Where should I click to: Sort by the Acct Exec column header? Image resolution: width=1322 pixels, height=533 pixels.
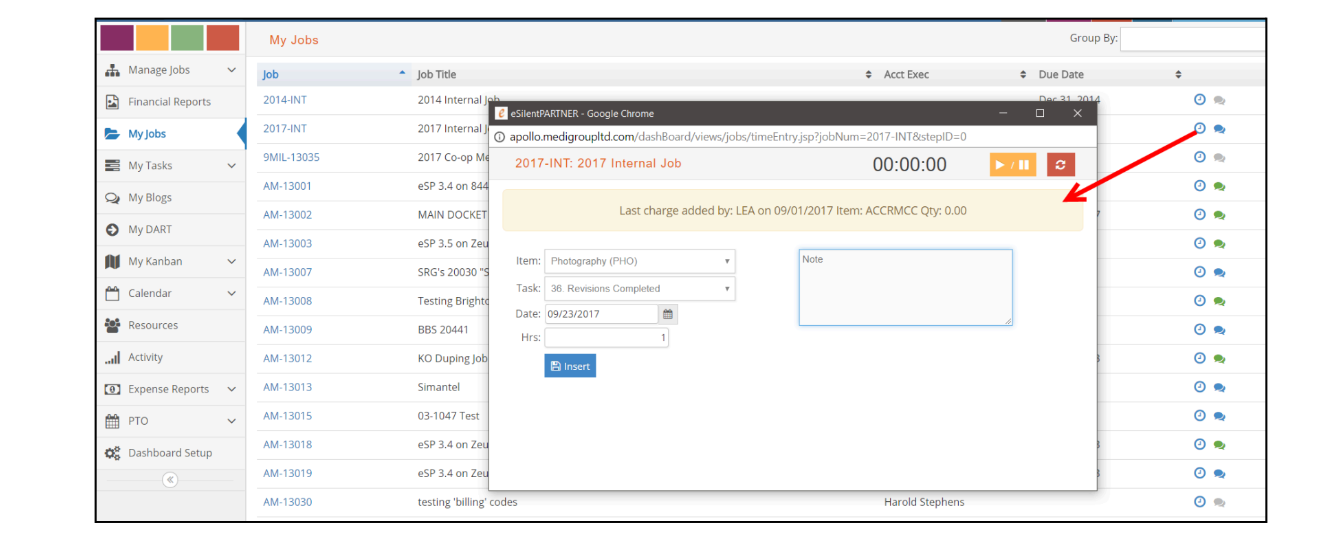955,74
